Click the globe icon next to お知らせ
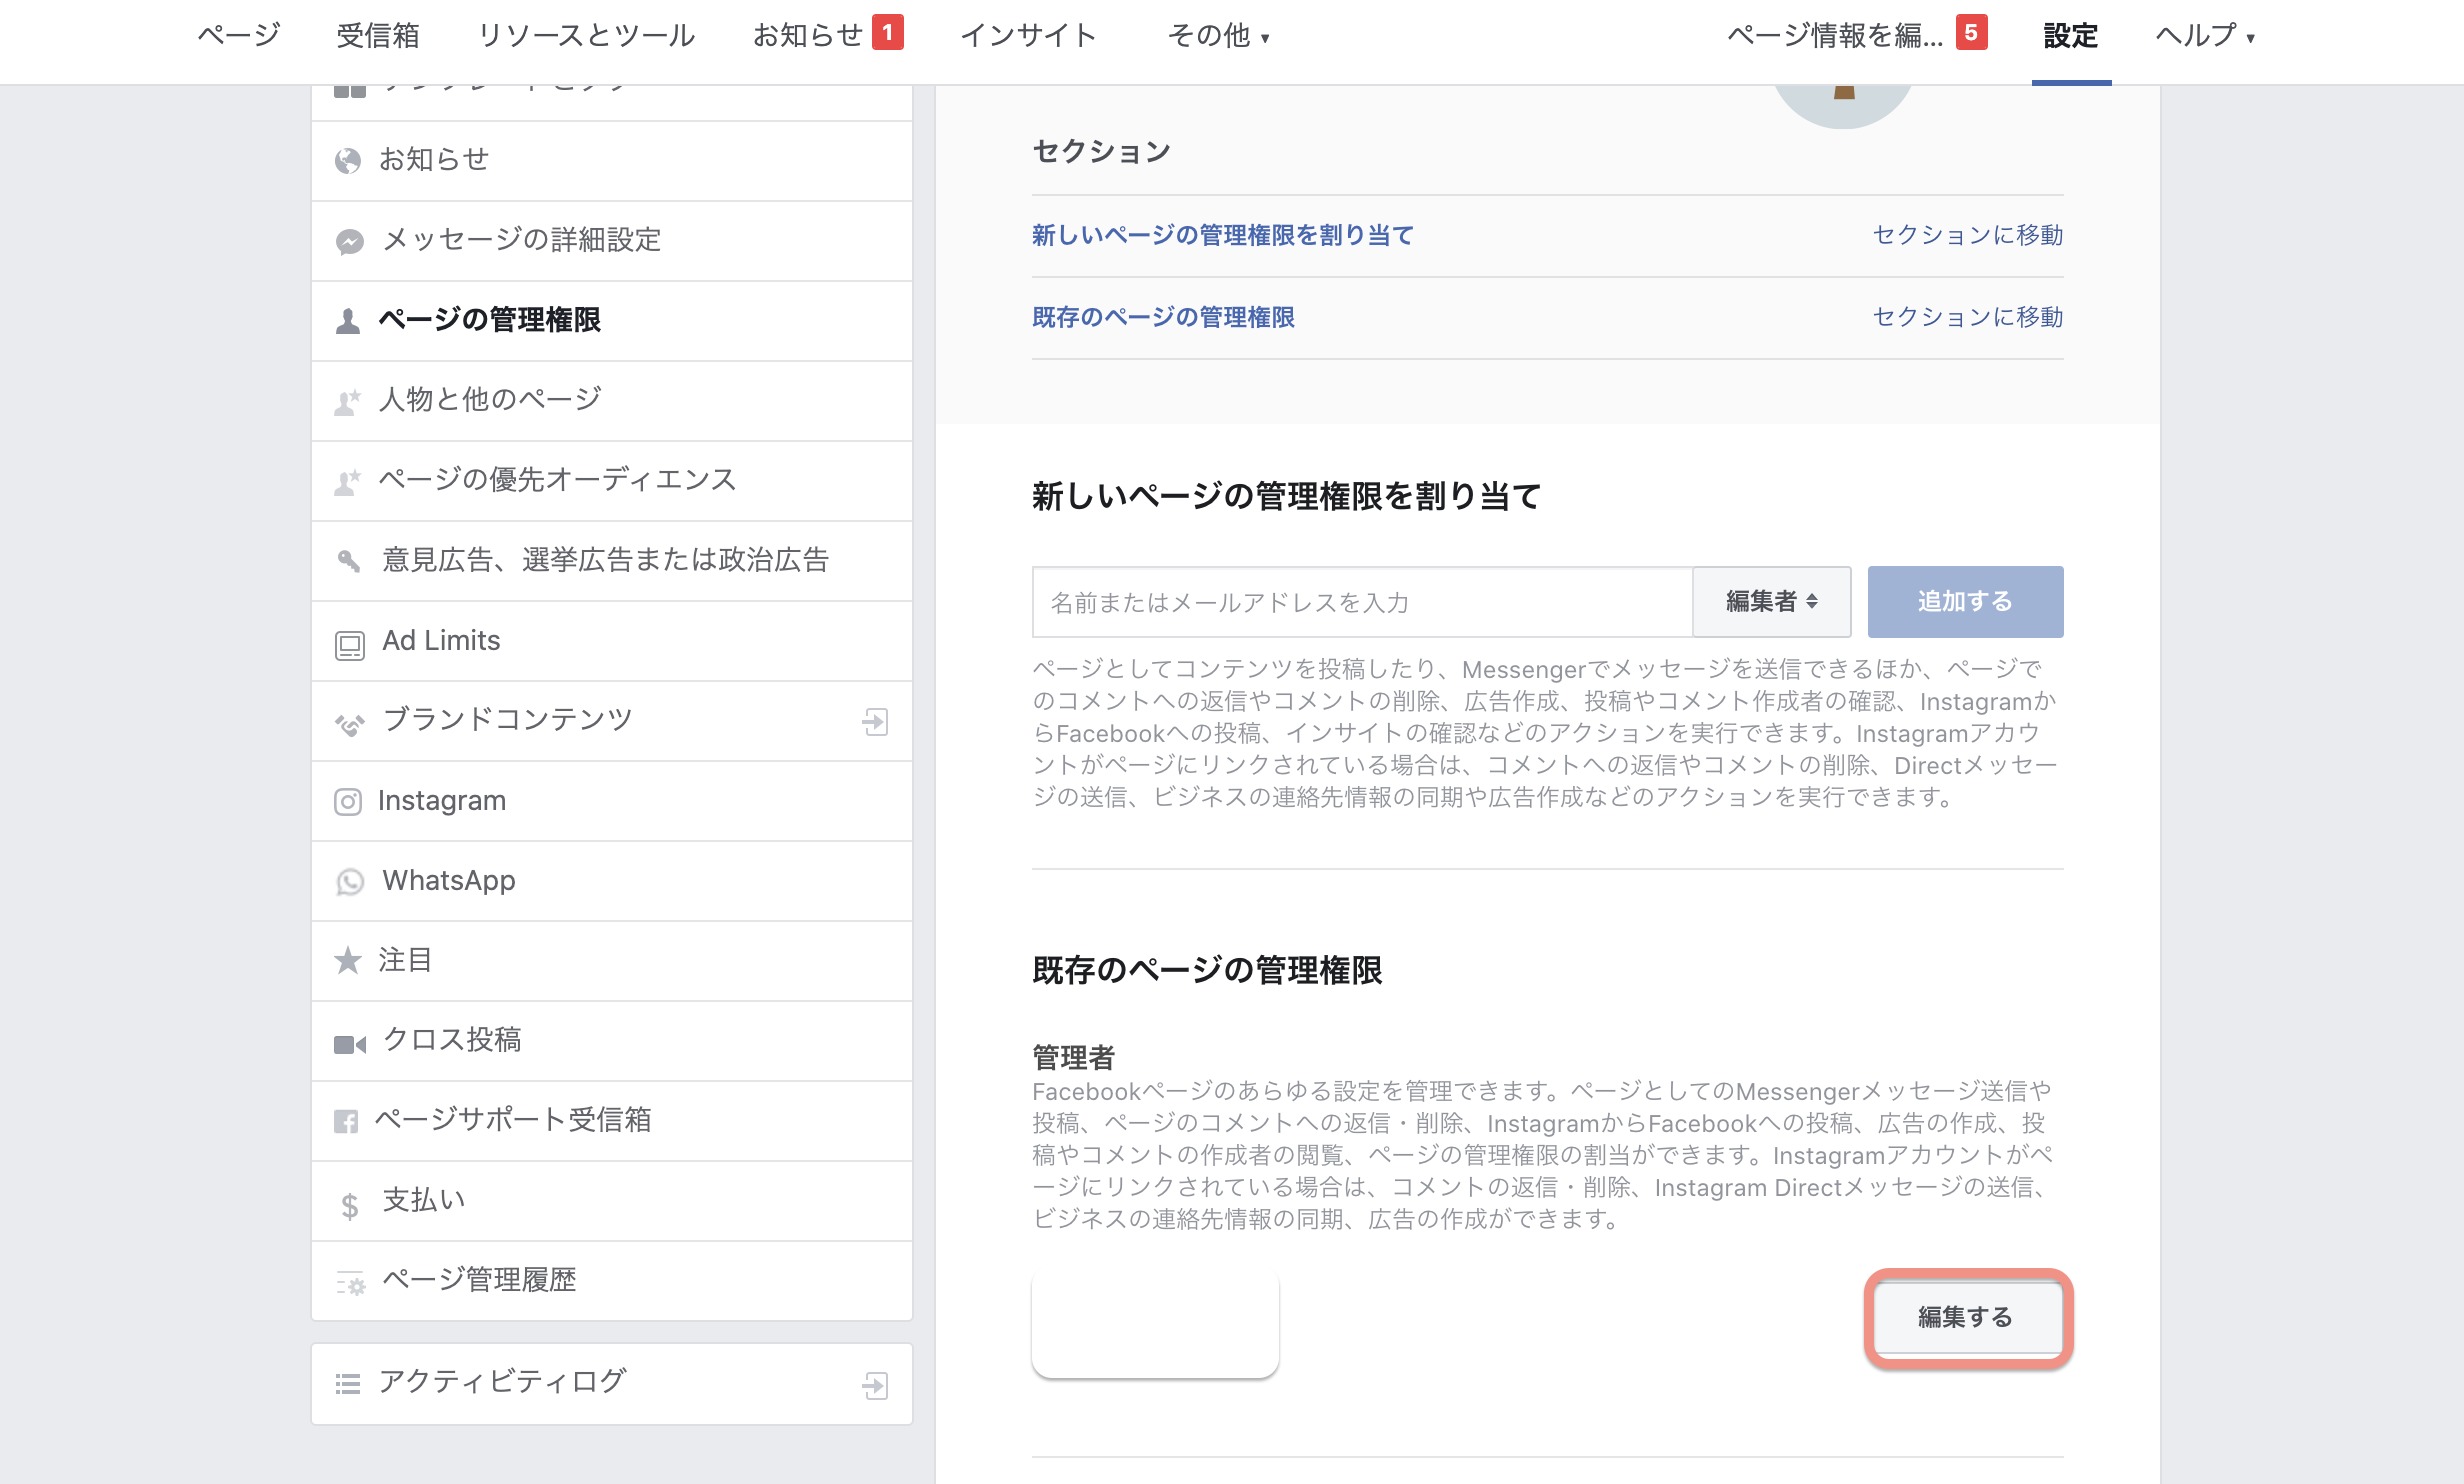2464x1484 pixels. coord(348,161)
